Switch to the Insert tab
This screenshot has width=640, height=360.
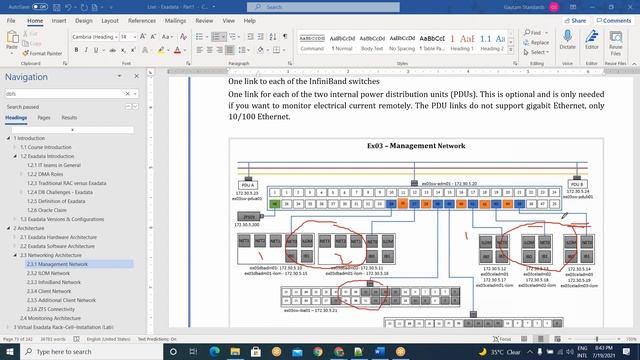pyautogui.click(x=59, y=20)
